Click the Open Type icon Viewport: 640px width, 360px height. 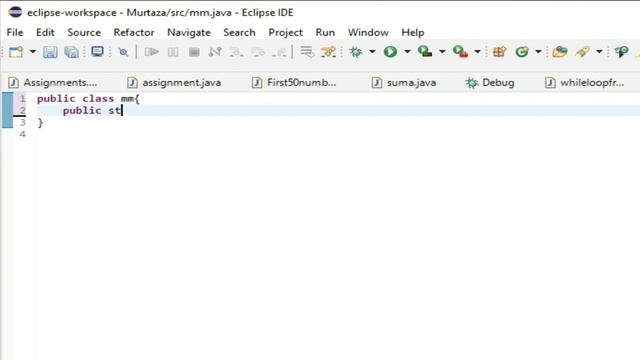click(560, 52)
